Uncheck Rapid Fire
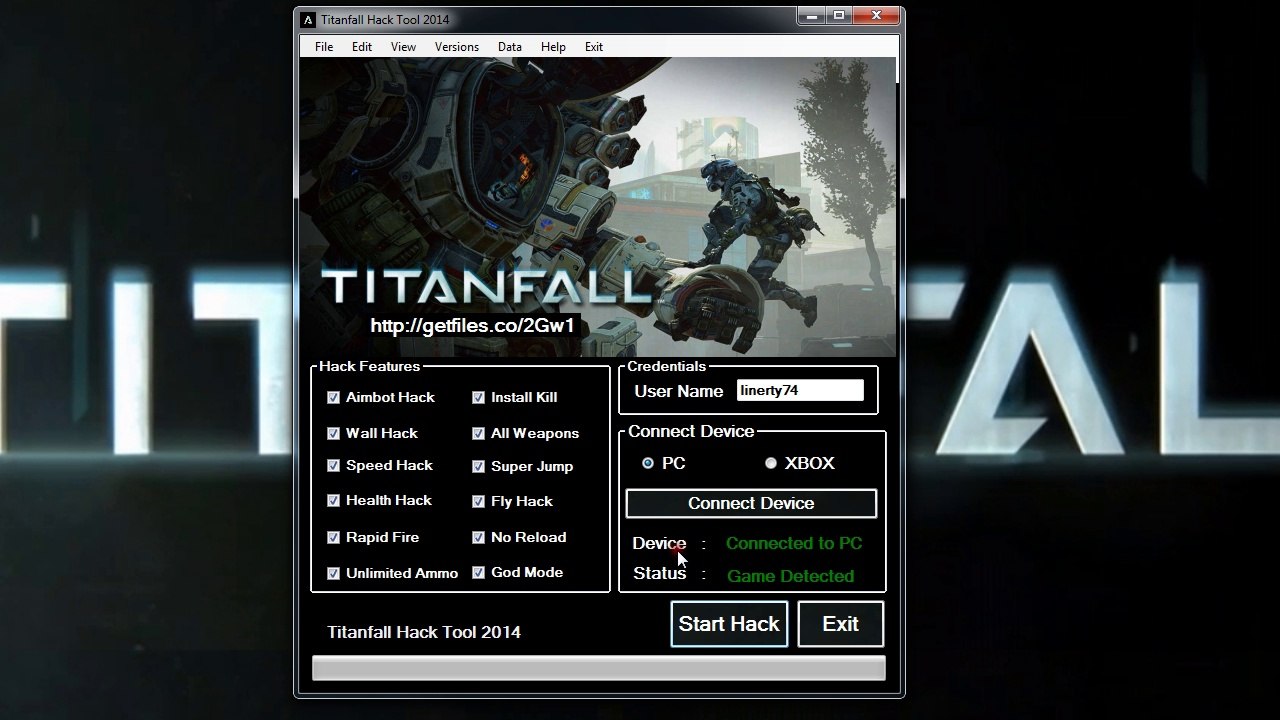The image size is (1280, 720). 333,537
